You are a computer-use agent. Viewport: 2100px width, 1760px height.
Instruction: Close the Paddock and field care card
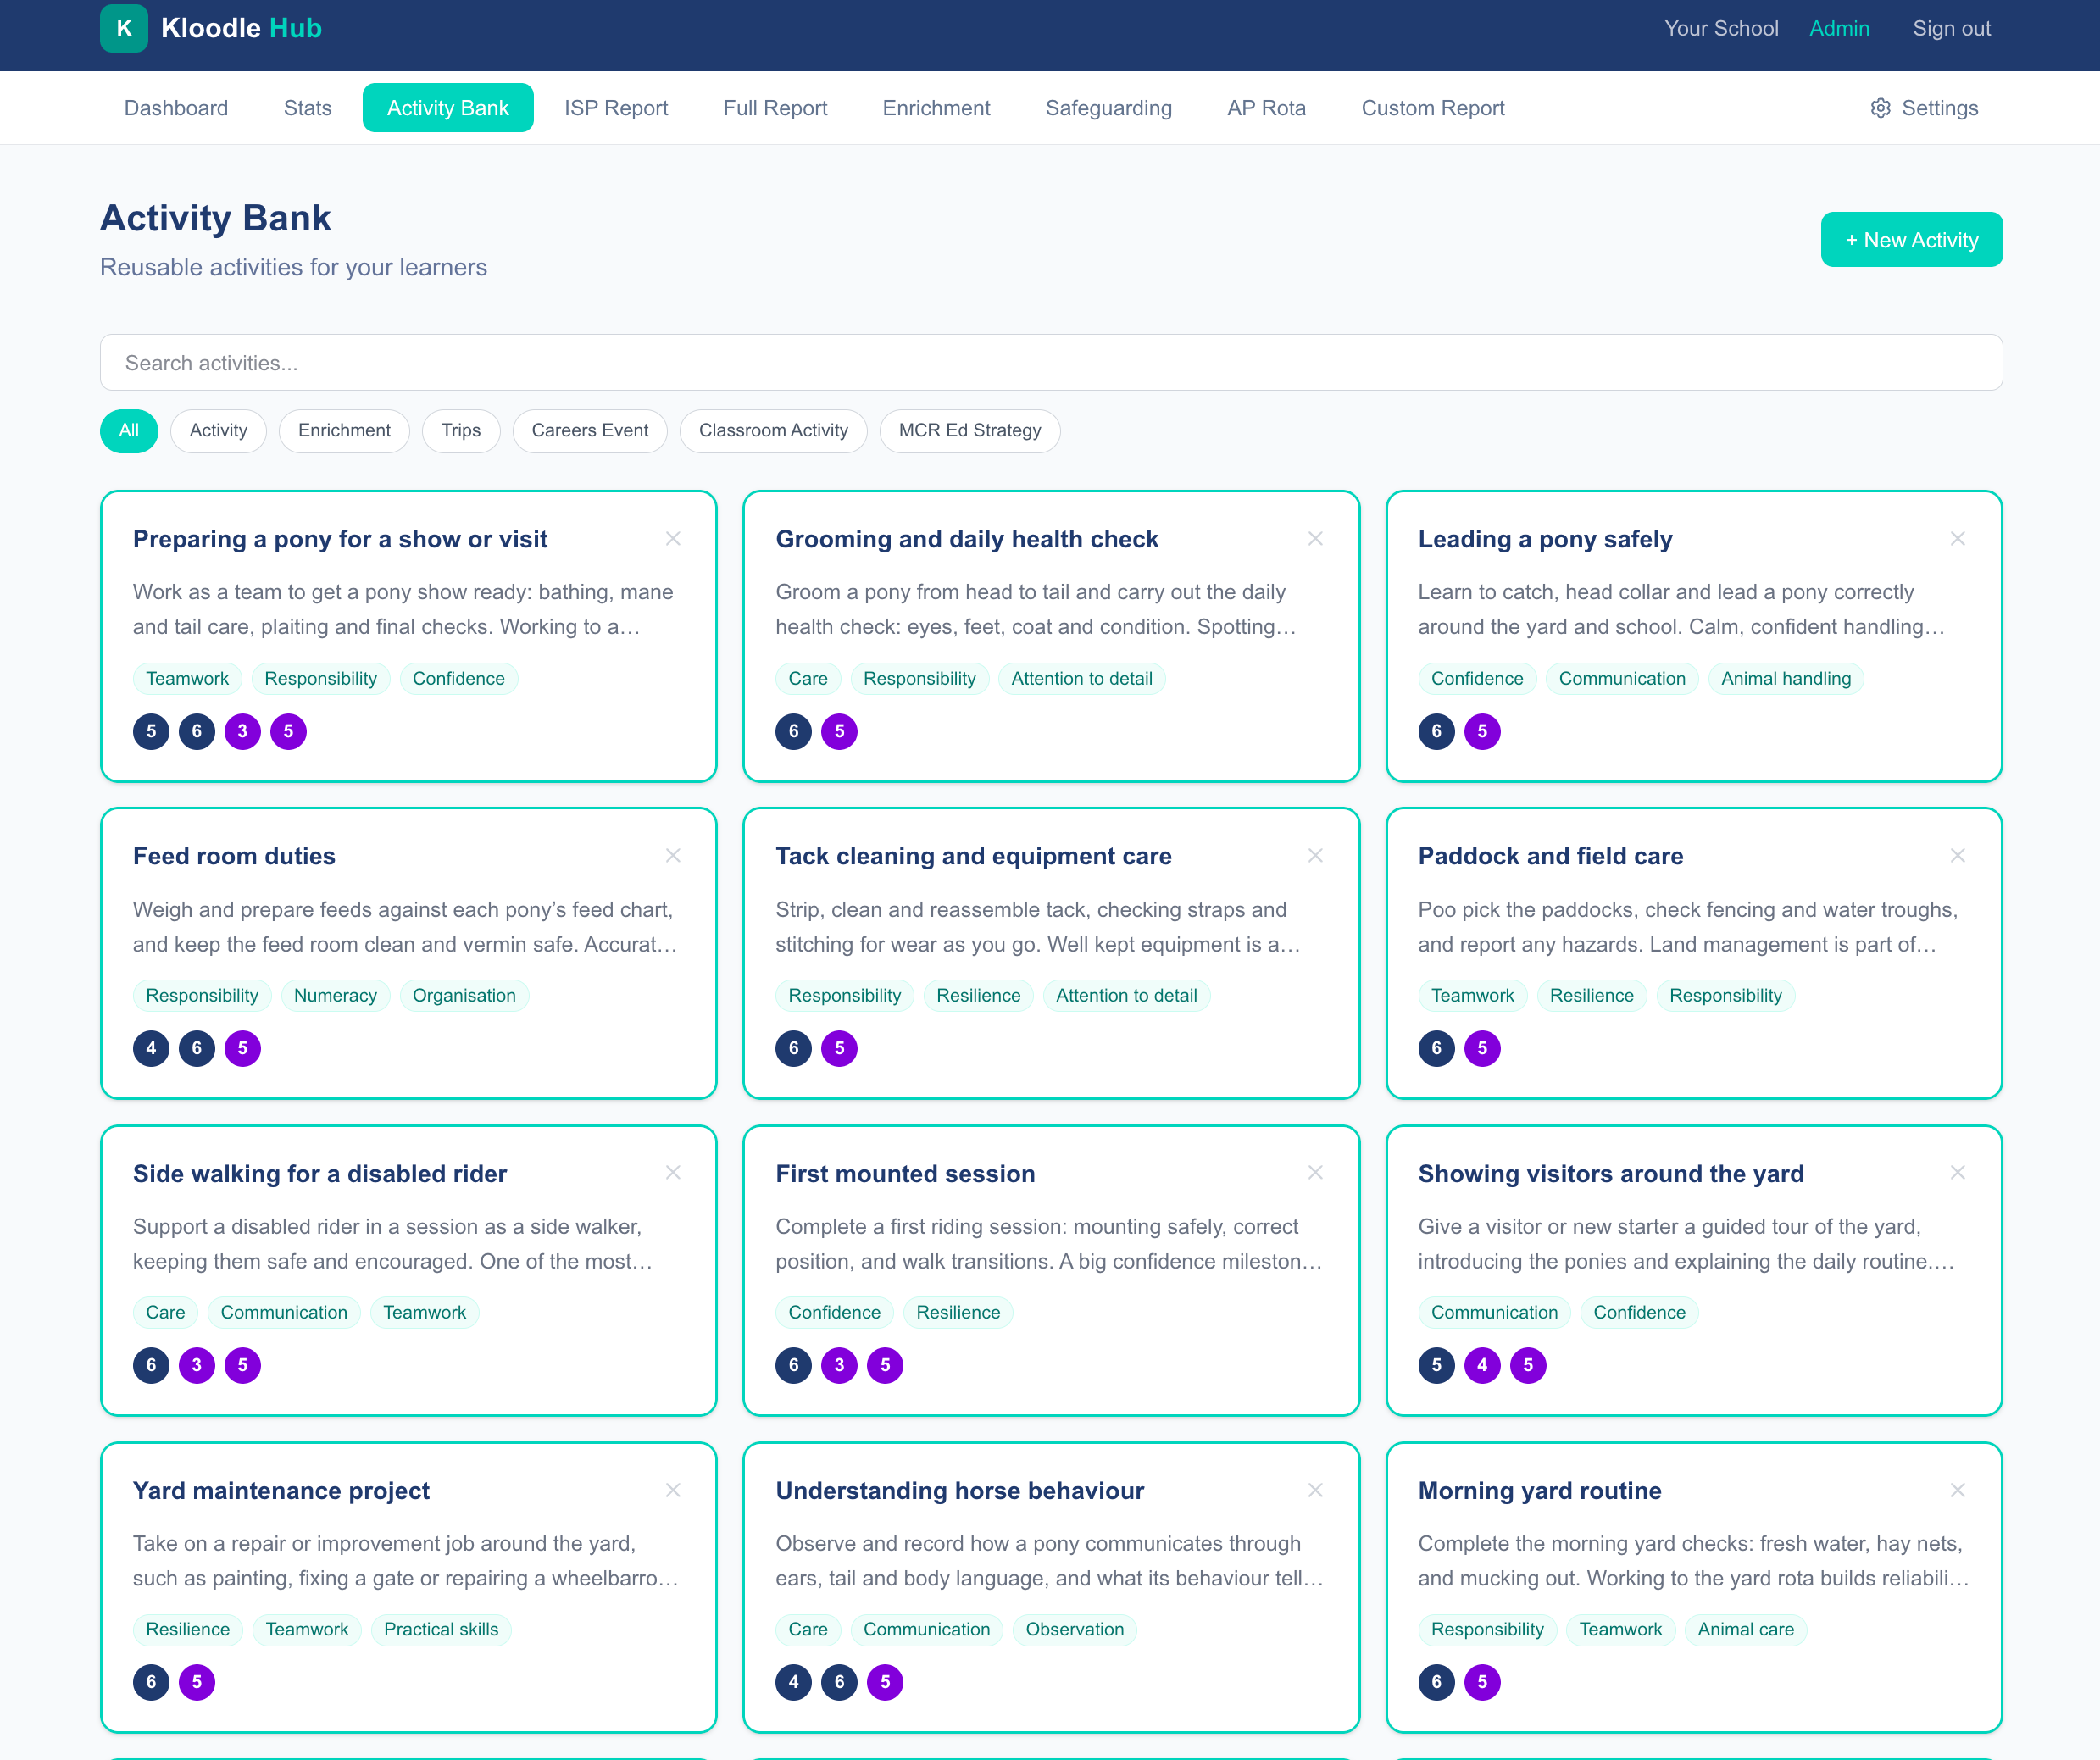click(x=1957, y=856)
